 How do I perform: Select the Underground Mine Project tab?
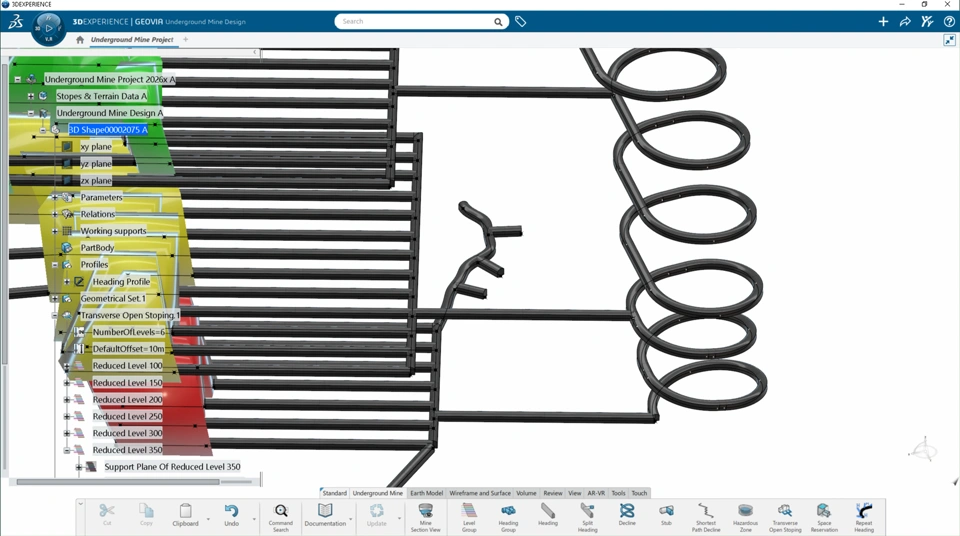click(132, 40)
